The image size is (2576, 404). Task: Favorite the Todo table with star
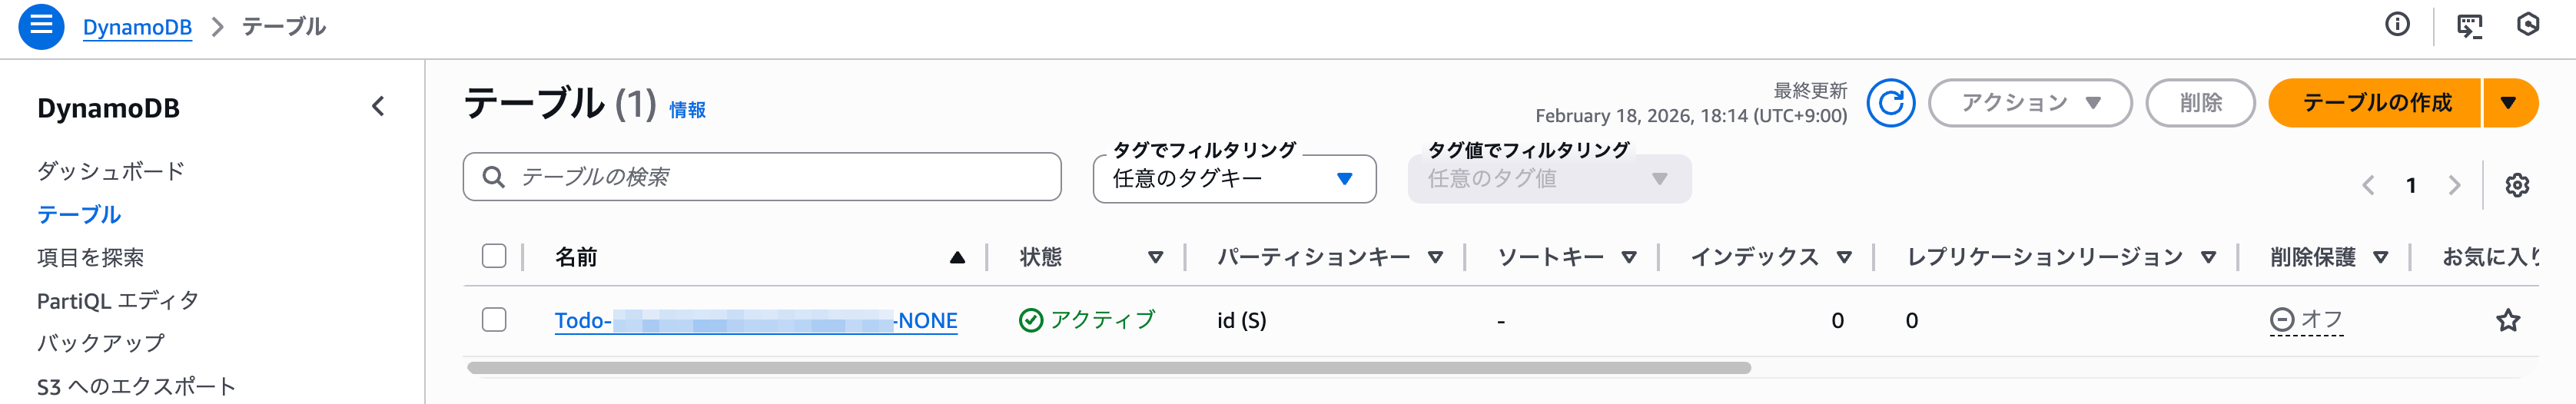coord(2508,320)
